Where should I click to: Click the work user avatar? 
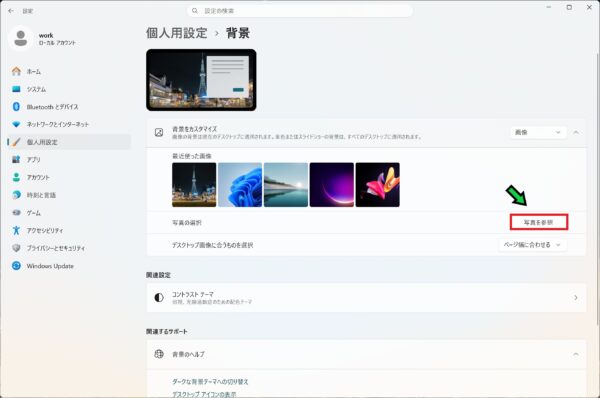[x=21, y=38]
